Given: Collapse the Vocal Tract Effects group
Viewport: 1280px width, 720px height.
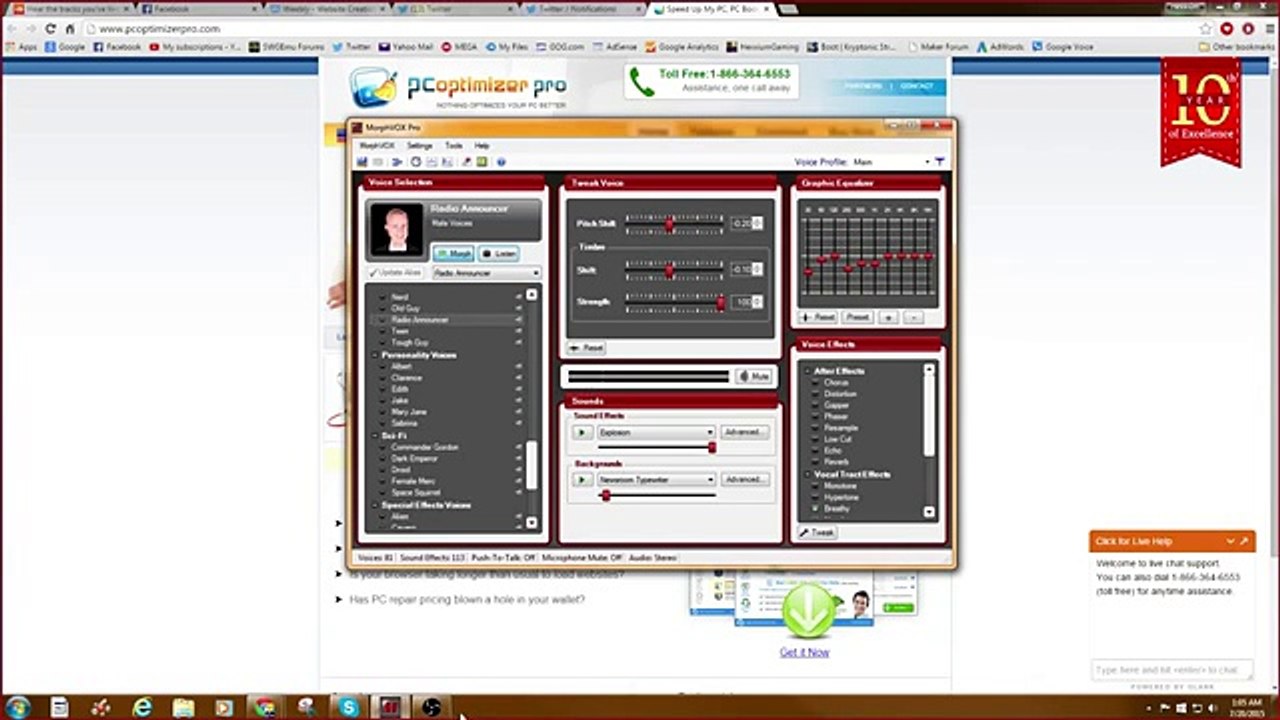Looking at the screenshot, I should [x=807, y=474].
